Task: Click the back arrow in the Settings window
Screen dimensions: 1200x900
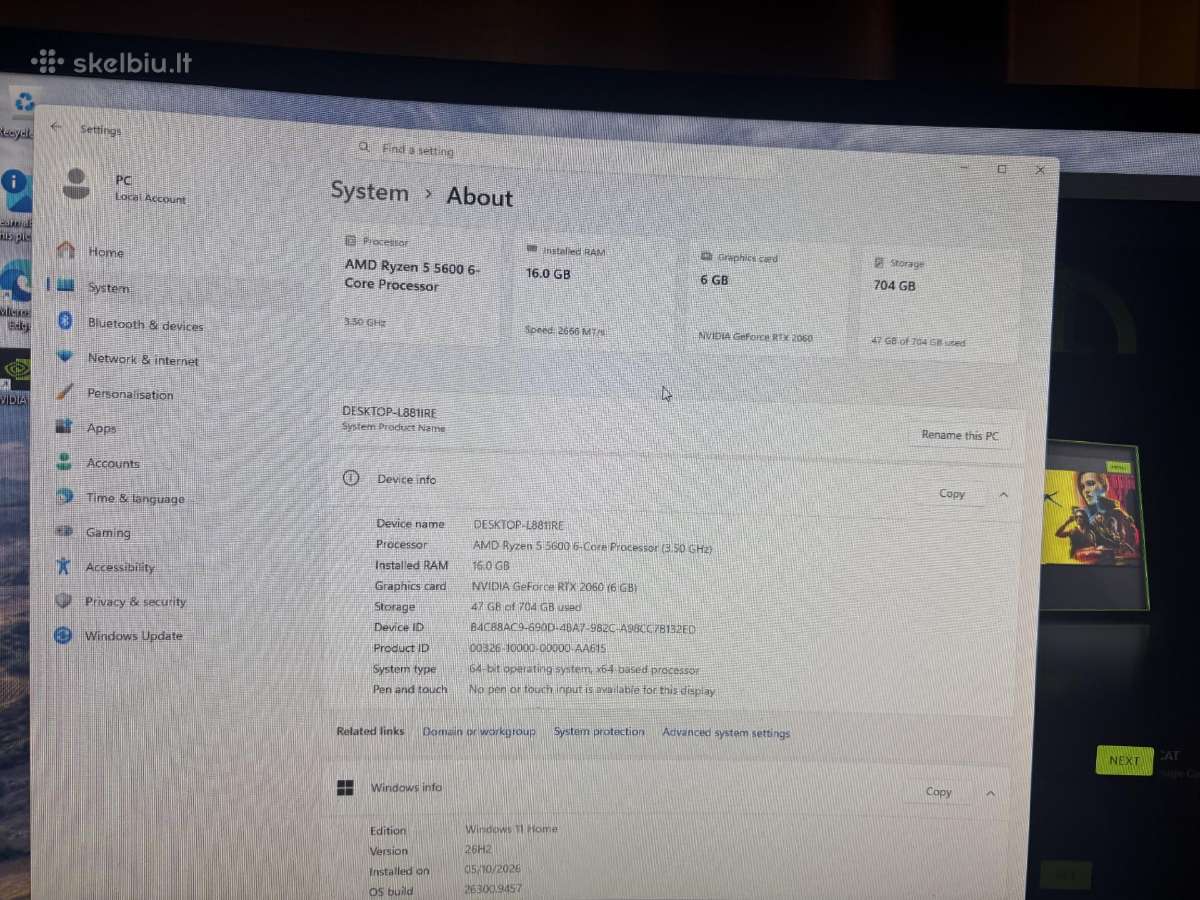Action: click(x=56, y=127)
